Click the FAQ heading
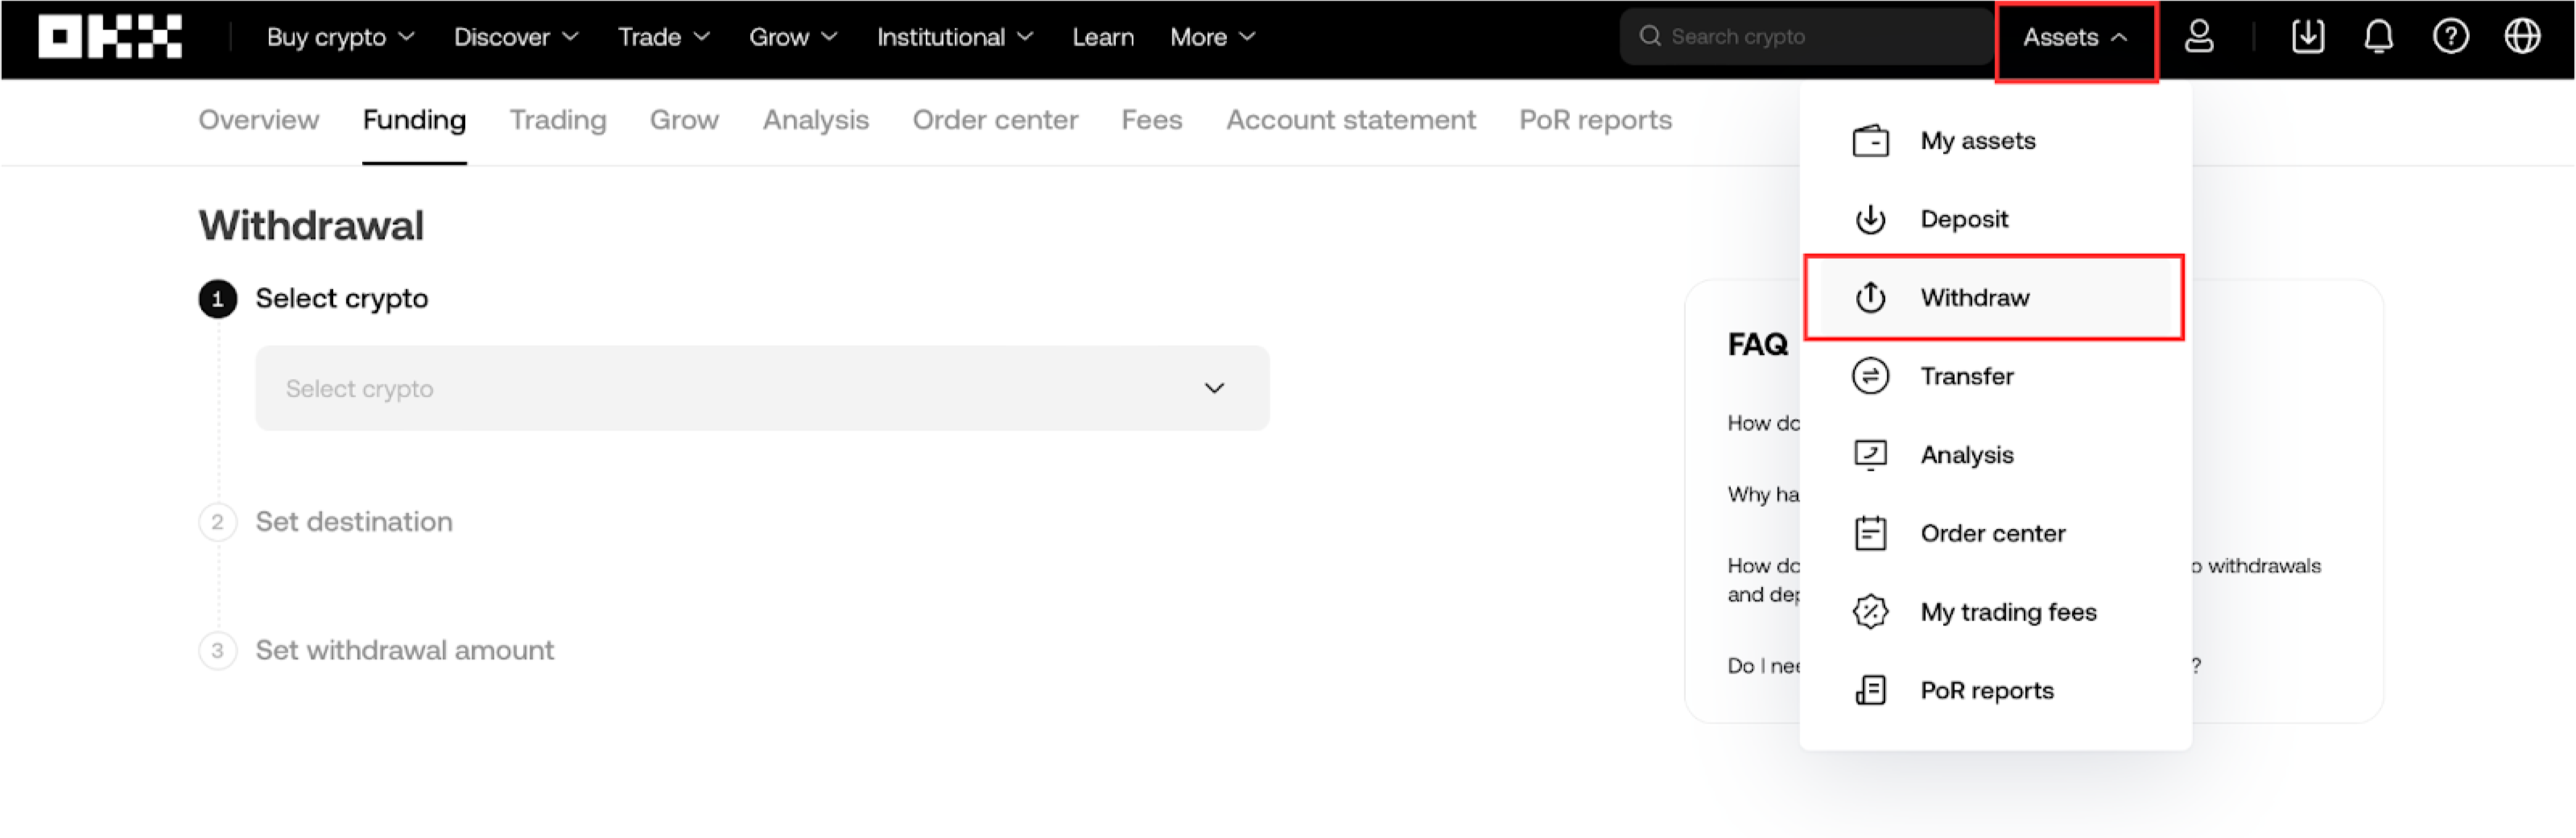 1757,345
